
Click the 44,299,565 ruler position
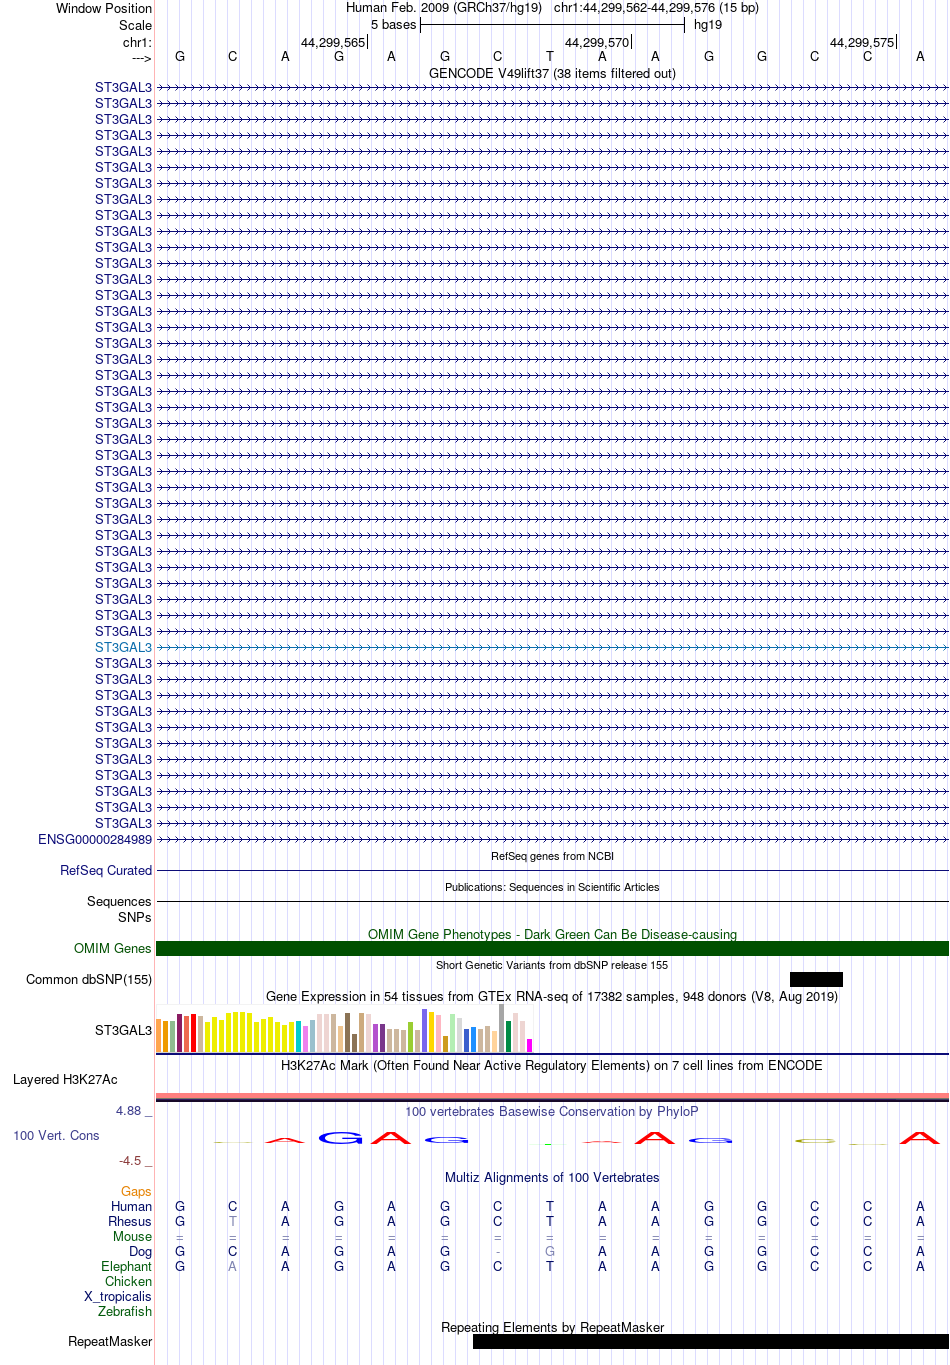333,42
